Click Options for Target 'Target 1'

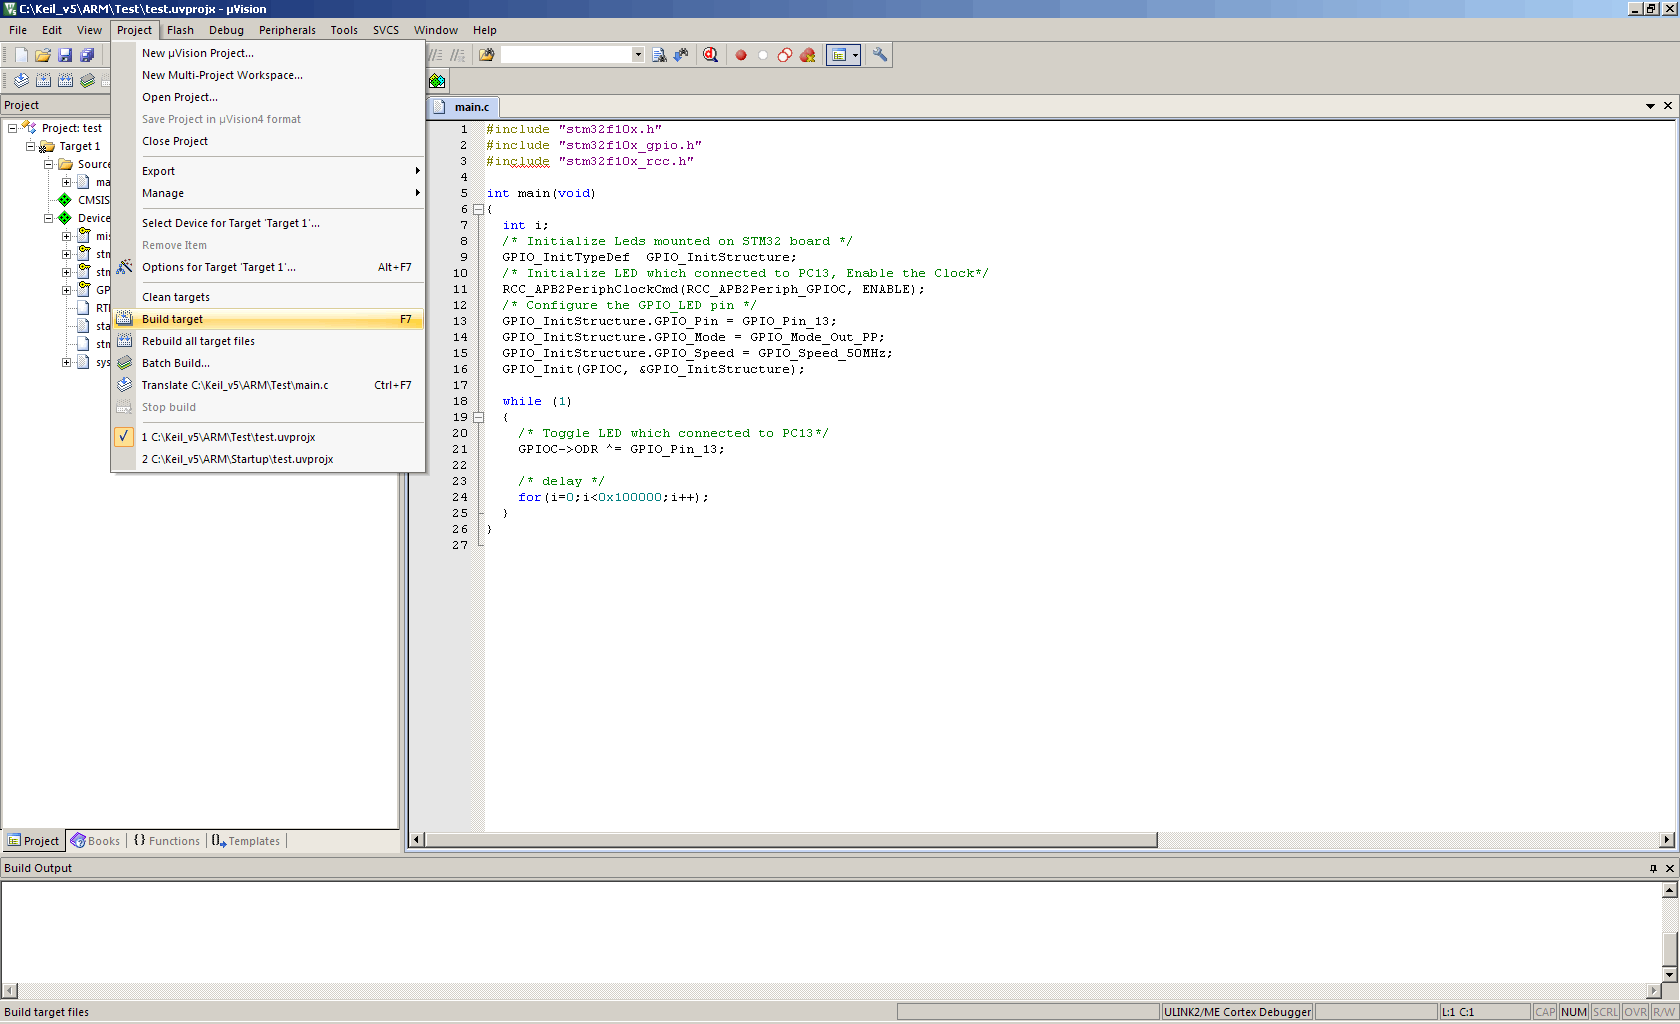point(218,267)
